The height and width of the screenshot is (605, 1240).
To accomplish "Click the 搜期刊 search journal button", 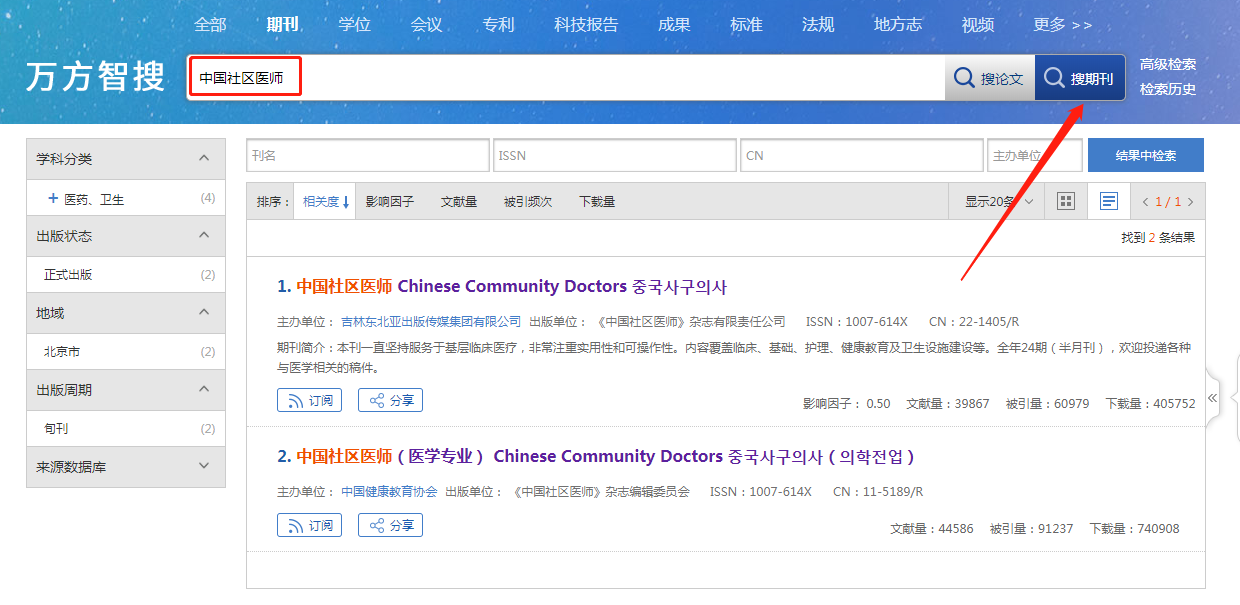I will tap(1079, 78).
